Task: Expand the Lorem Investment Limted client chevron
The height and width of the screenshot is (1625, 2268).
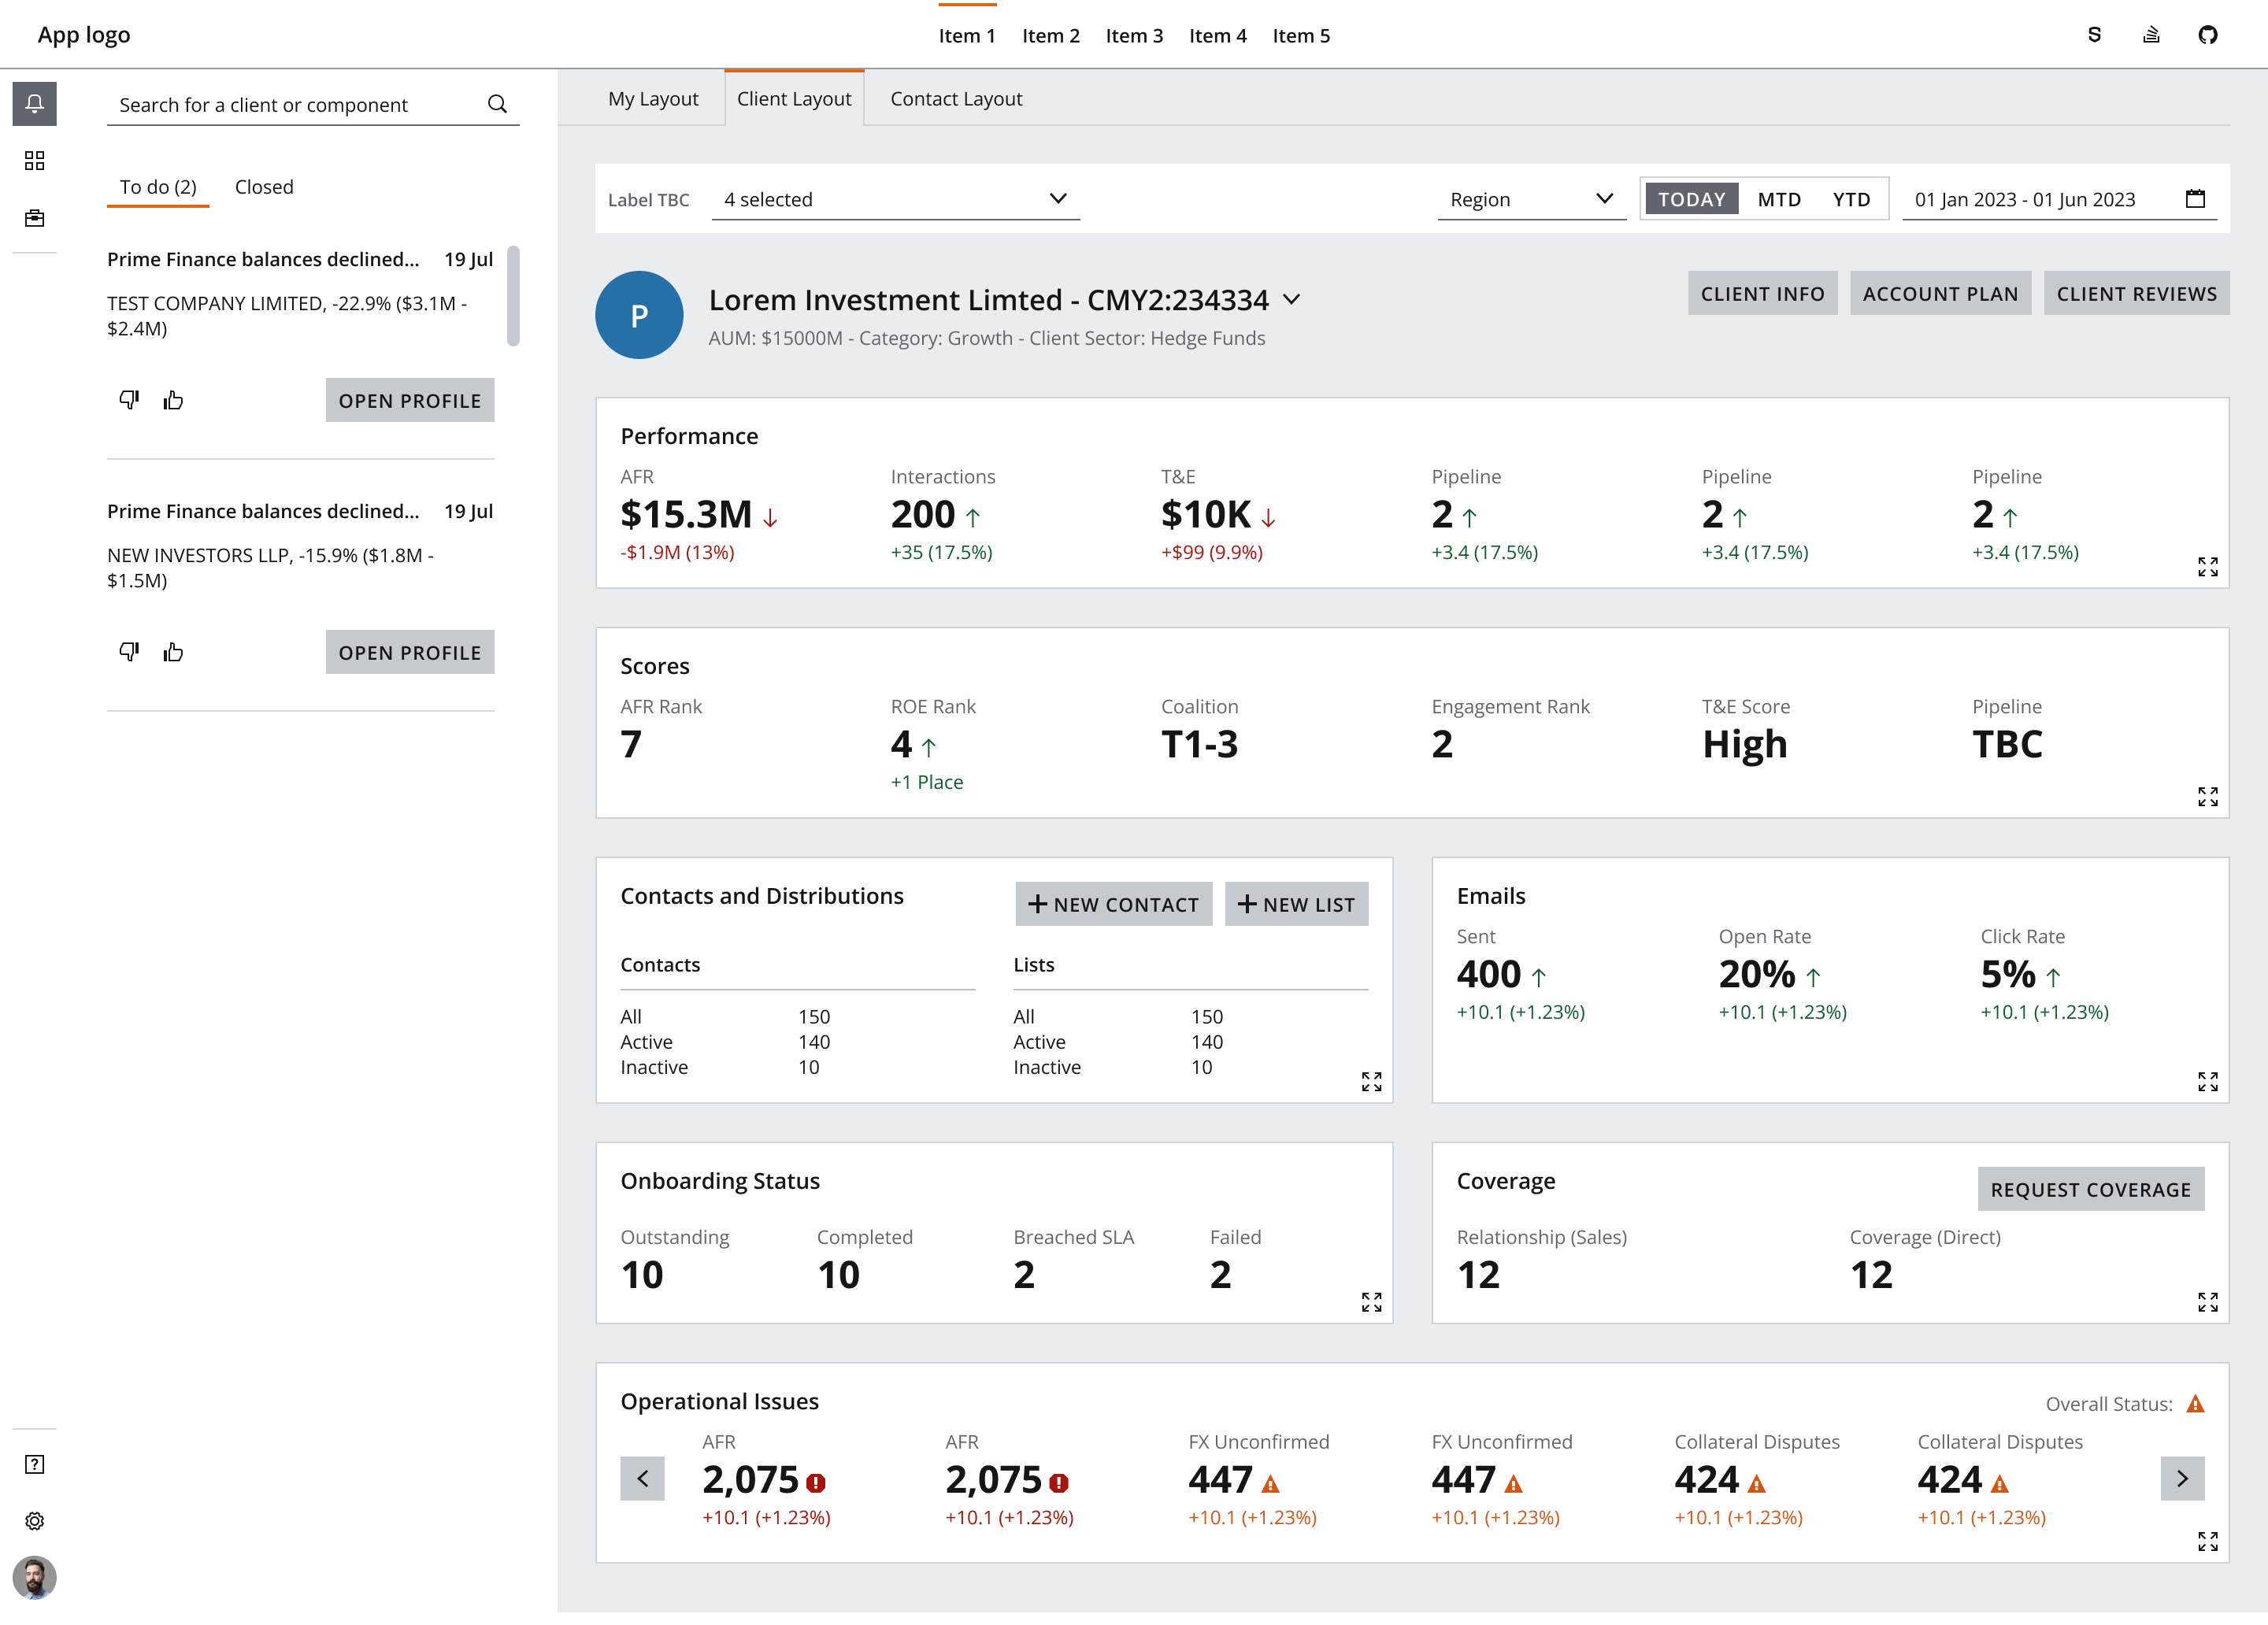Action: [x=1292, y=300]
